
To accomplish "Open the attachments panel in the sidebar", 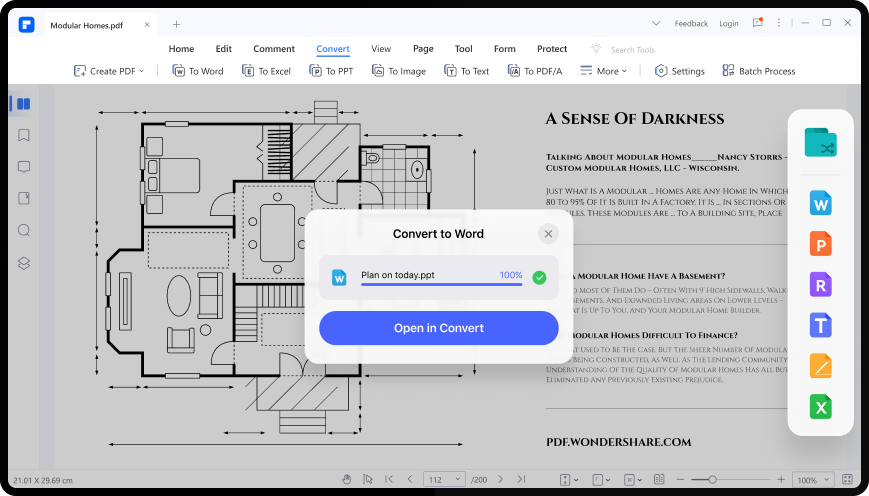I will click(24, 198).
